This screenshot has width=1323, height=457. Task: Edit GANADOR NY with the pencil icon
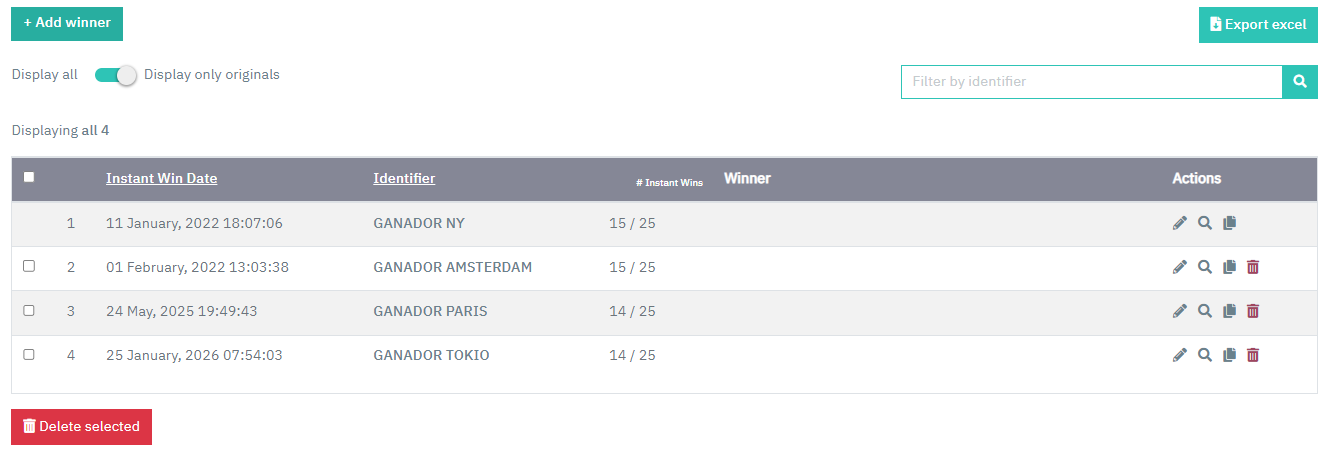point(1179,223)
